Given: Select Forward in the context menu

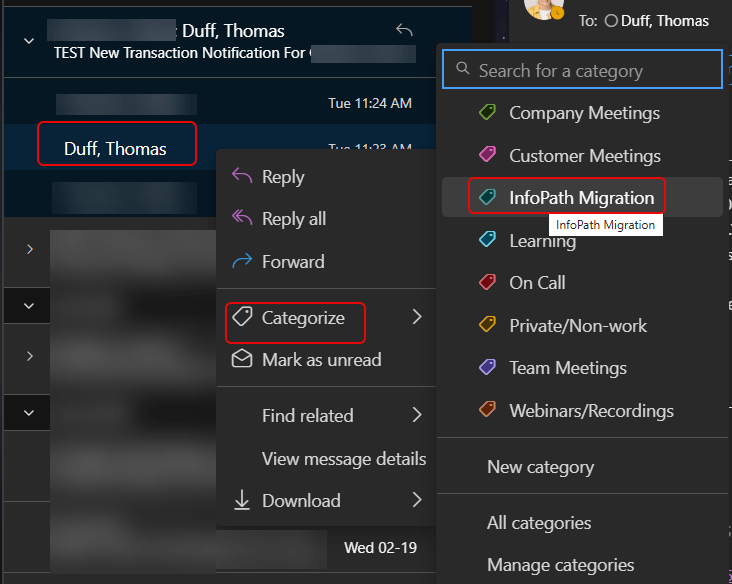Looking at the screenshot, I should tap(292, 262).
